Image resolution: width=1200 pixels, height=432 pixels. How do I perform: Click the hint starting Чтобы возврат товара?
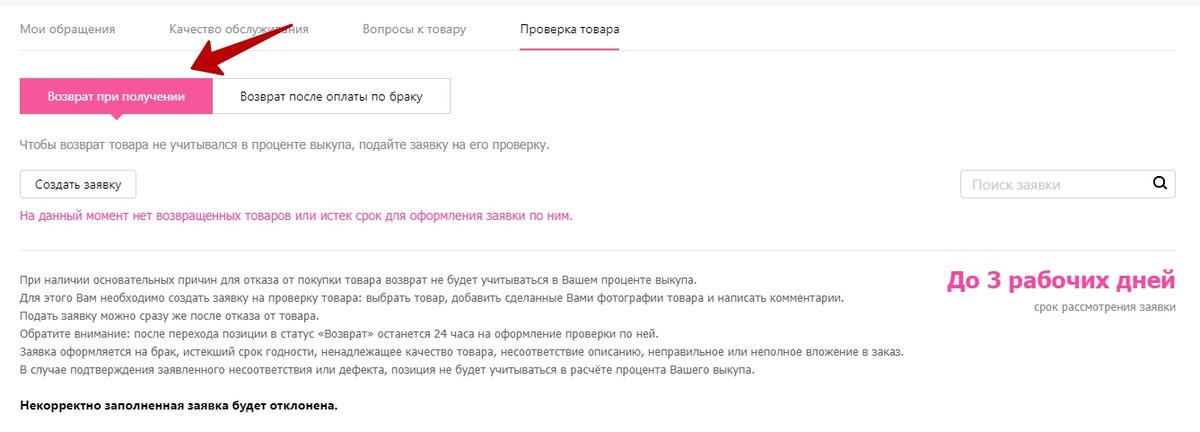285,145
